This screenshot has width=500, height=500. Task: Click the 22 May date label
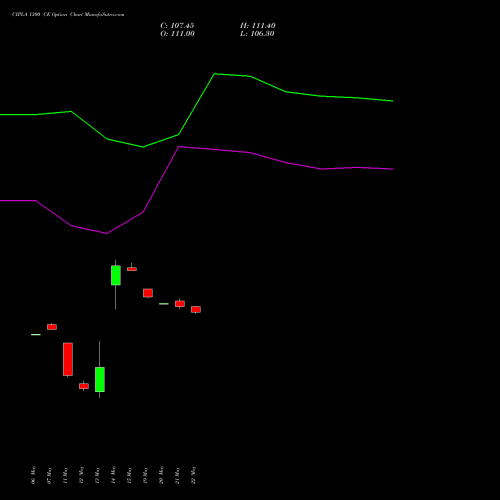coord(193,475)
